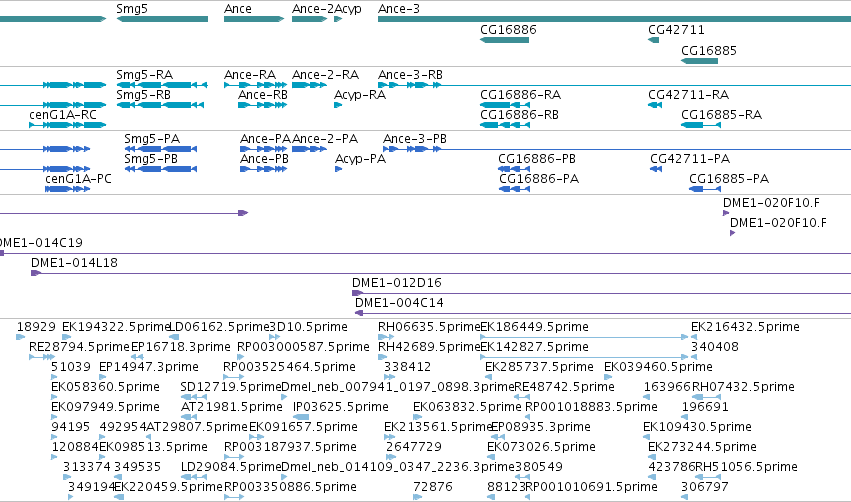Click transcript Ance-RB label

click(263, 94)
